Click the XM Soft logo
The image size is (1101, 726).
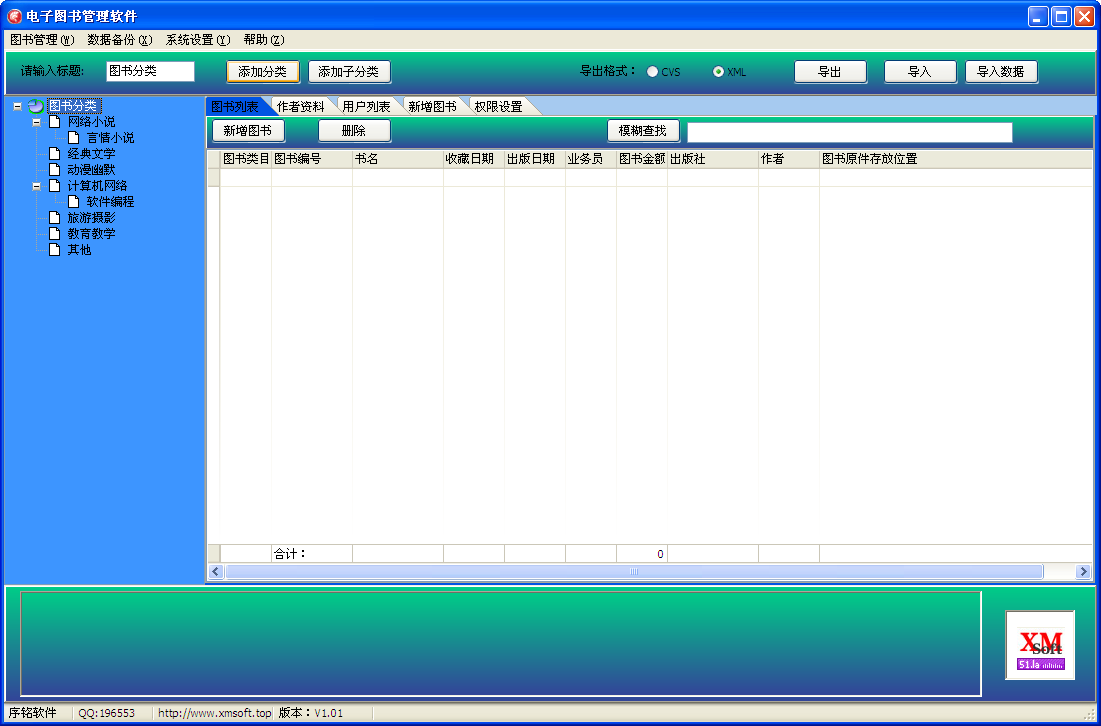pyautogui.click(x=1040, y=644)
